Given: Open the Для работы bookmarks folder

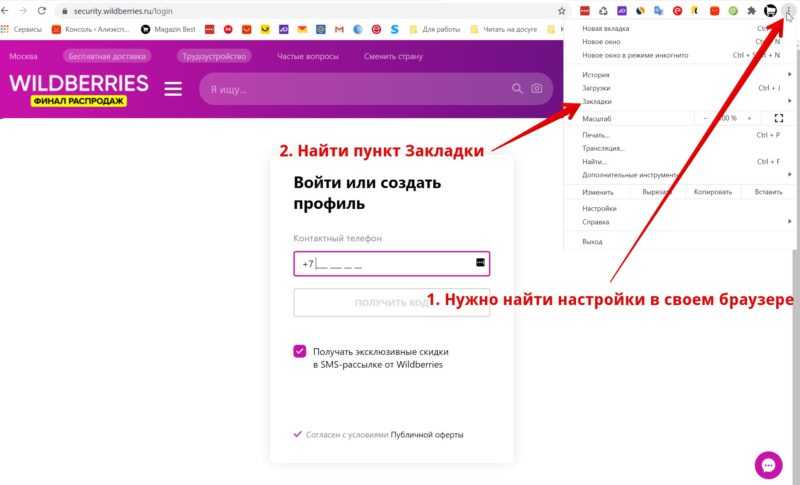Looking at the screenshot, I should click(x=435, y=30).
